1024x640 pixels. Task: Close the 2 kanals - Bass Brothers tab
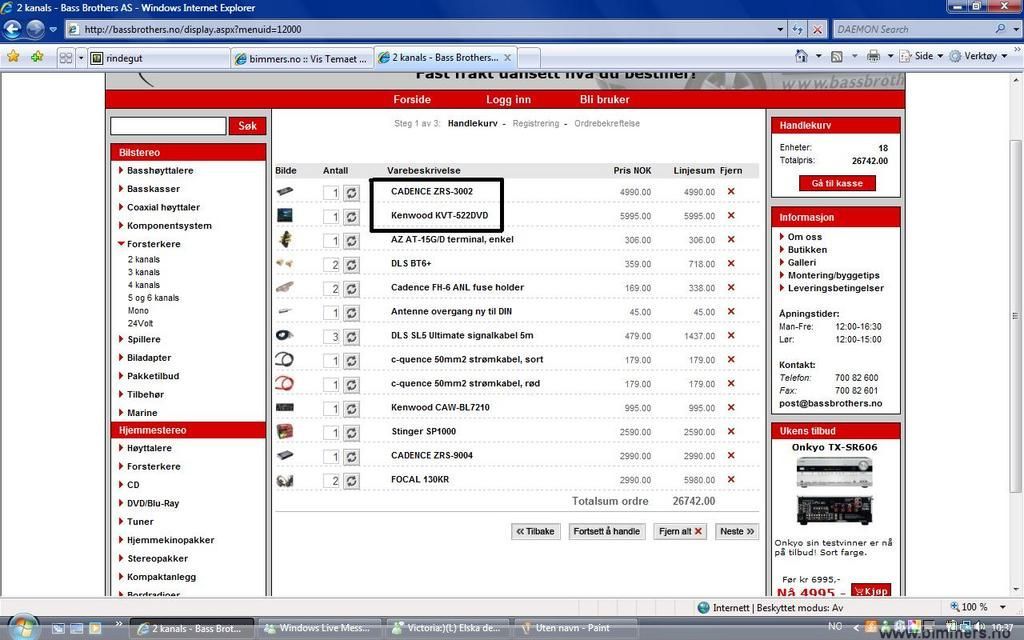[x=507, y=57]
